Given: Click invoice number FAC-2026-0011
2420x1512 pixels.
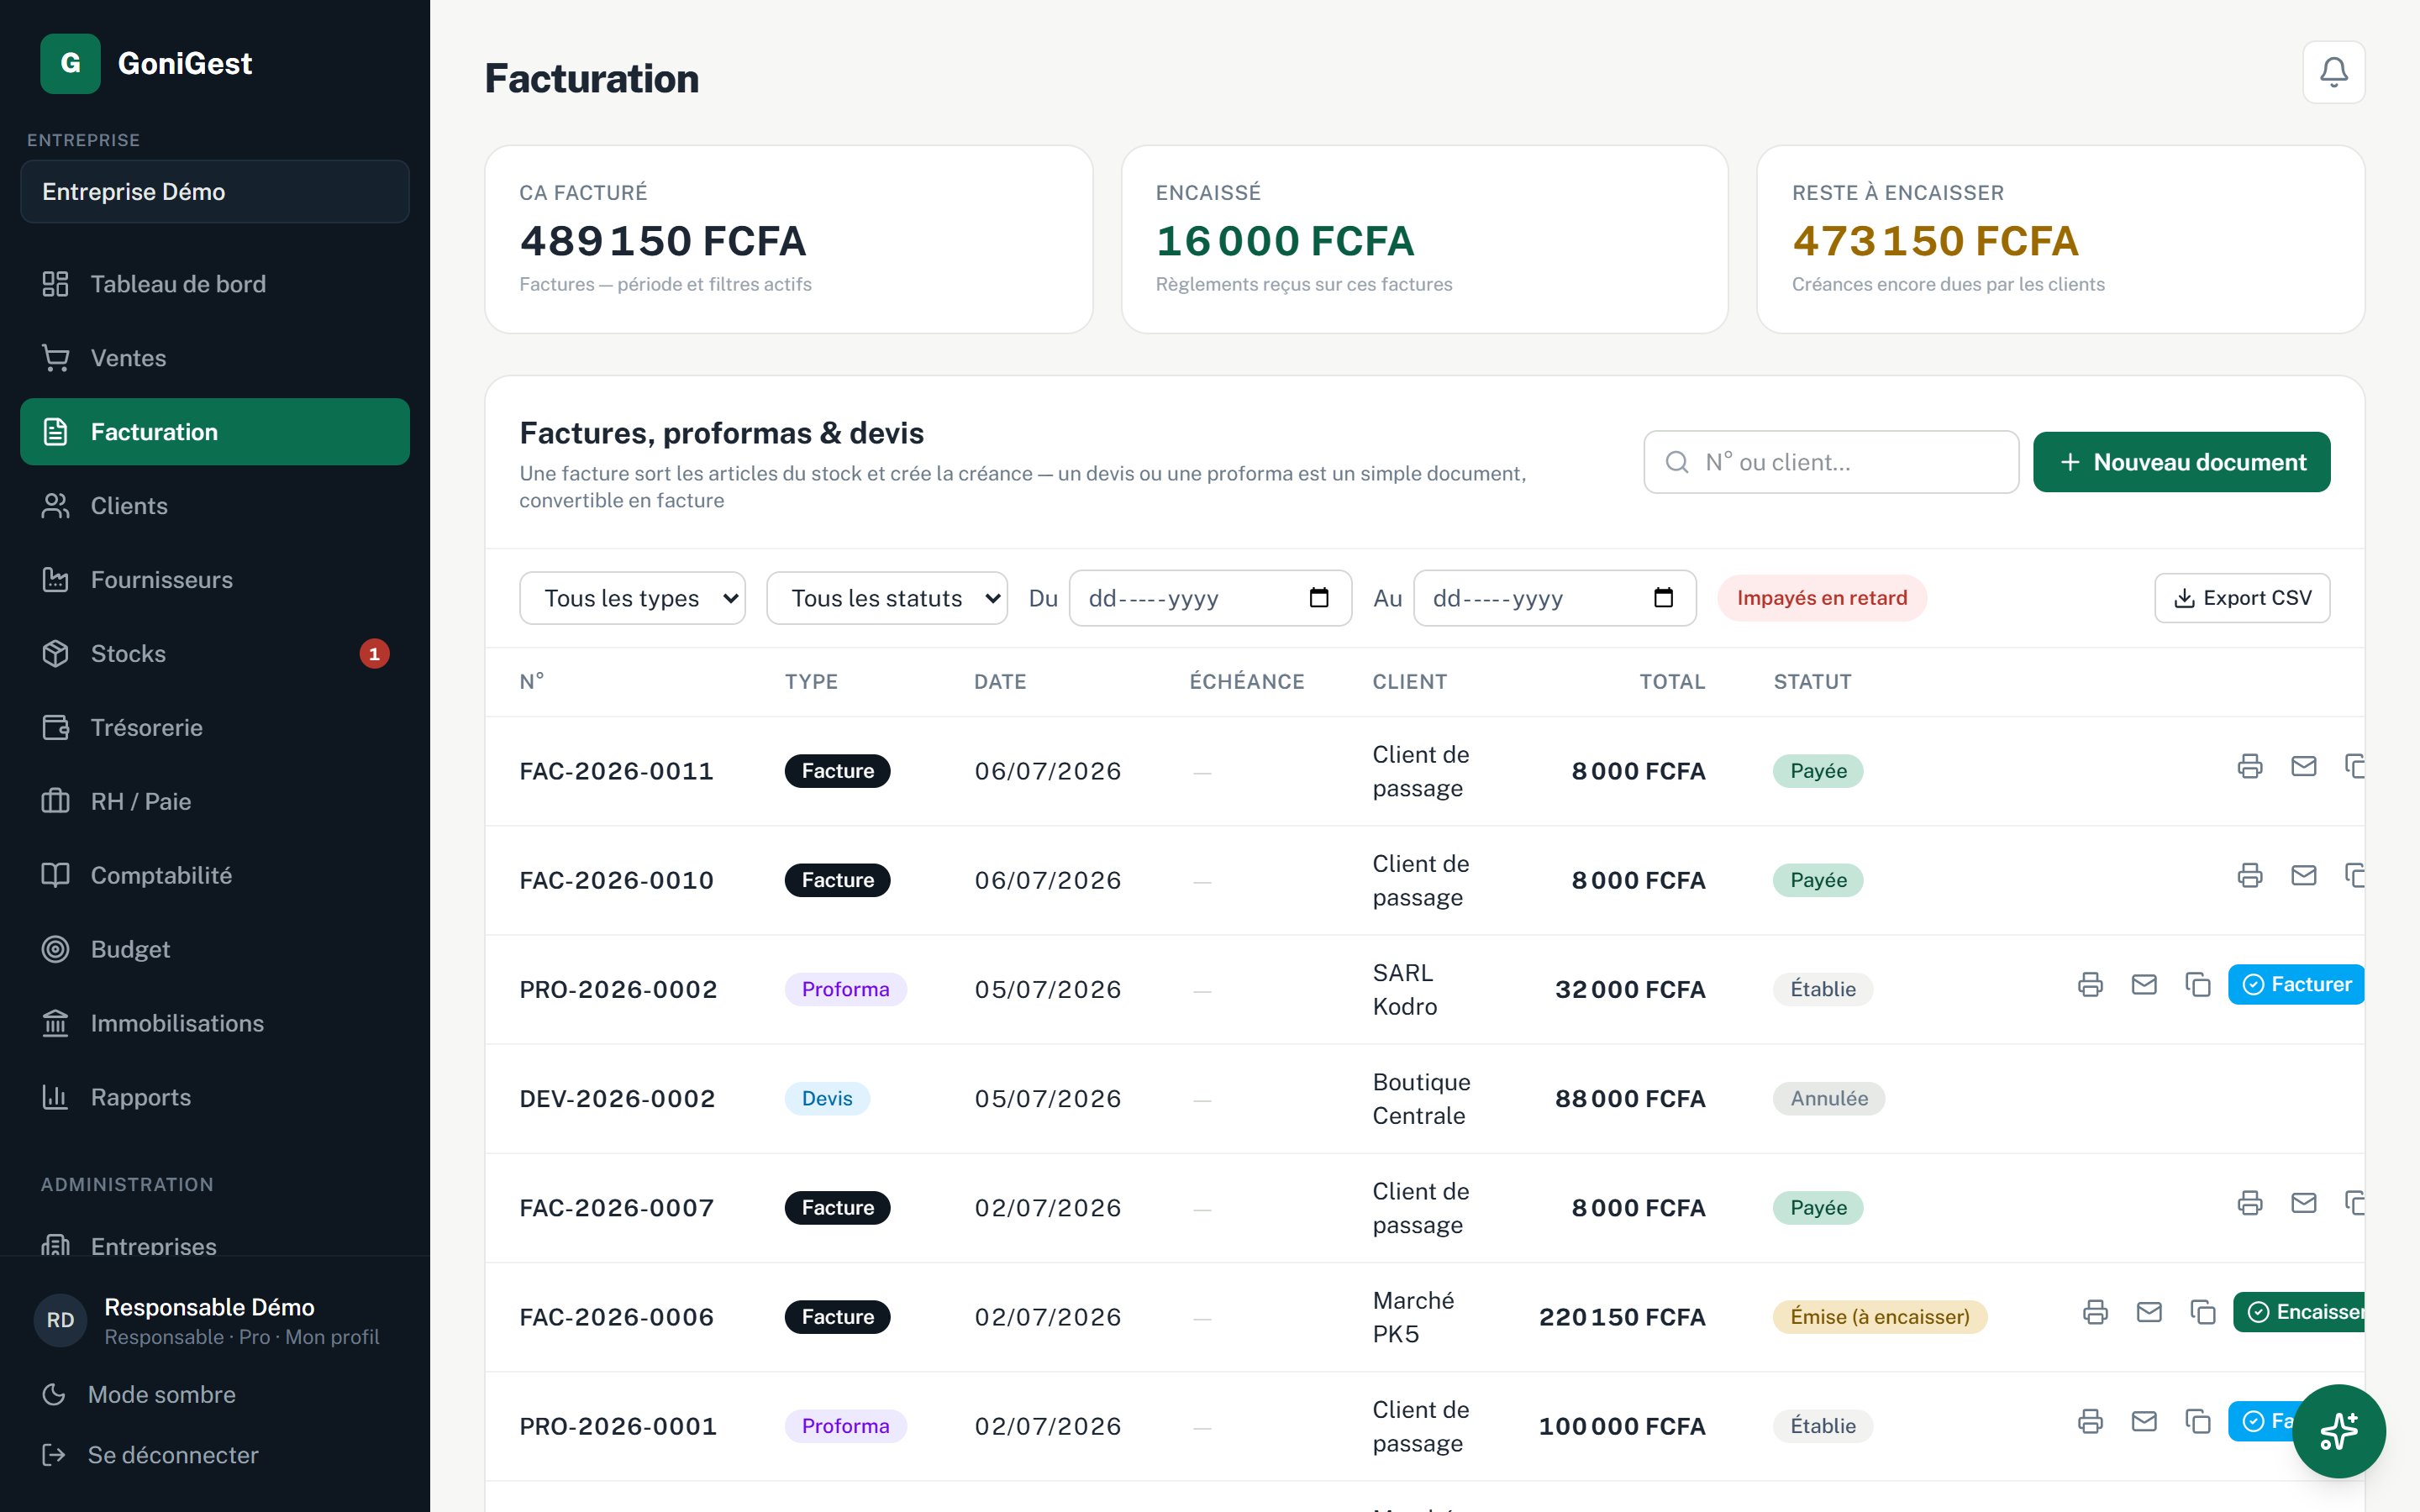Looking at the screenshot, I should [616, 771].
